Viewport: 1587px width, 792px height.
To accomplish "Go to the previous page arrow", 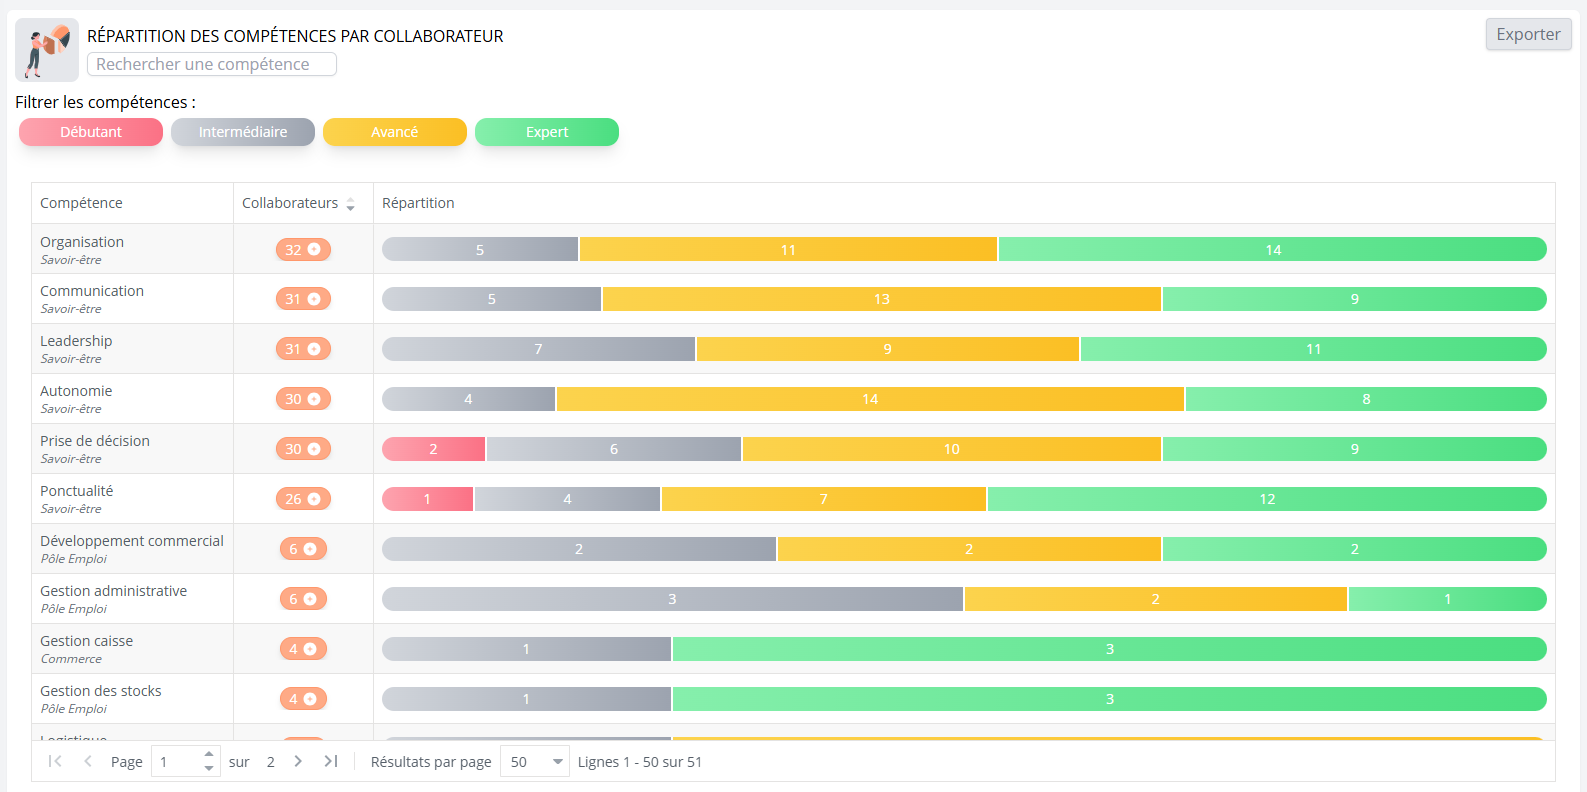I will point(88,761).
